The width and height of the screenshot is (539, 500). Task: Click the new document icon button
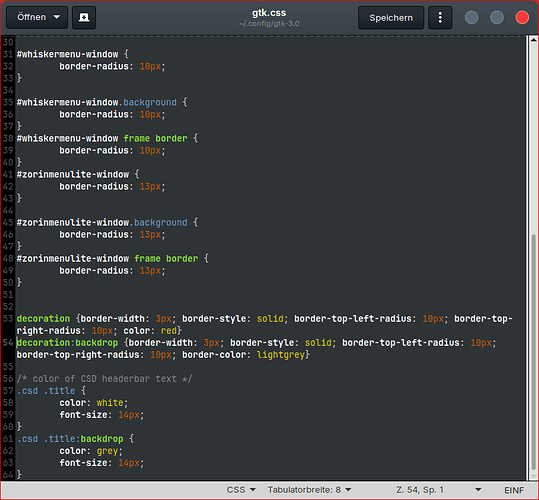click(x=84, y=18)
